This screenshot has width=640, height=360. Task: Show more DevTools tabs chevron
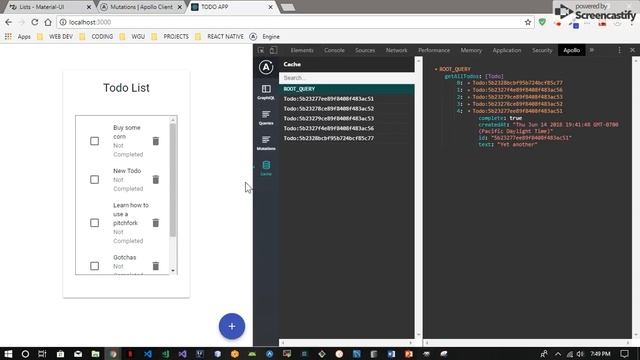591,50
